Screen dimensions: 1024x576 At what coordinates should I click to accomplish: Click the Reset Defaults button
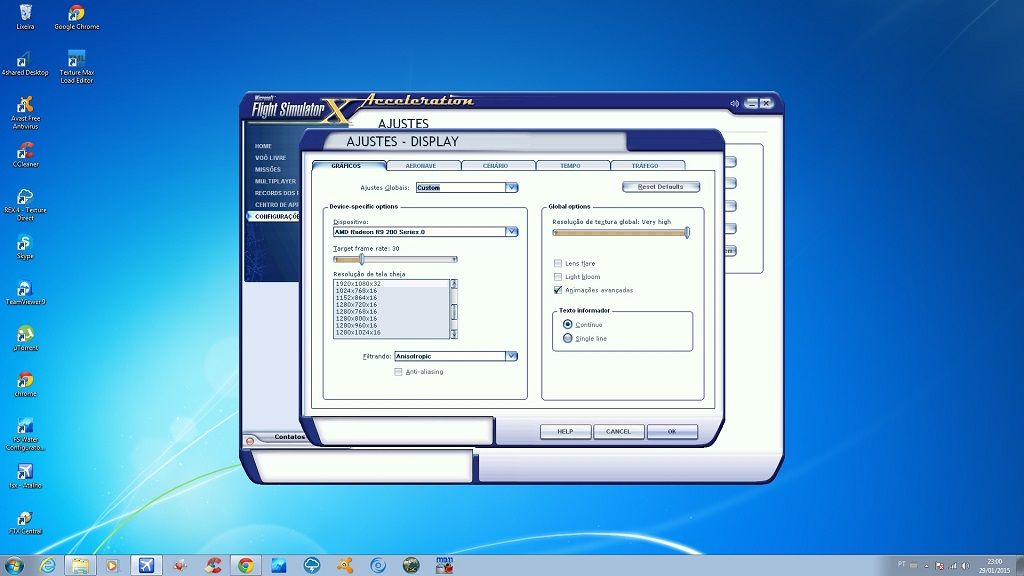[x=660, y=187]
